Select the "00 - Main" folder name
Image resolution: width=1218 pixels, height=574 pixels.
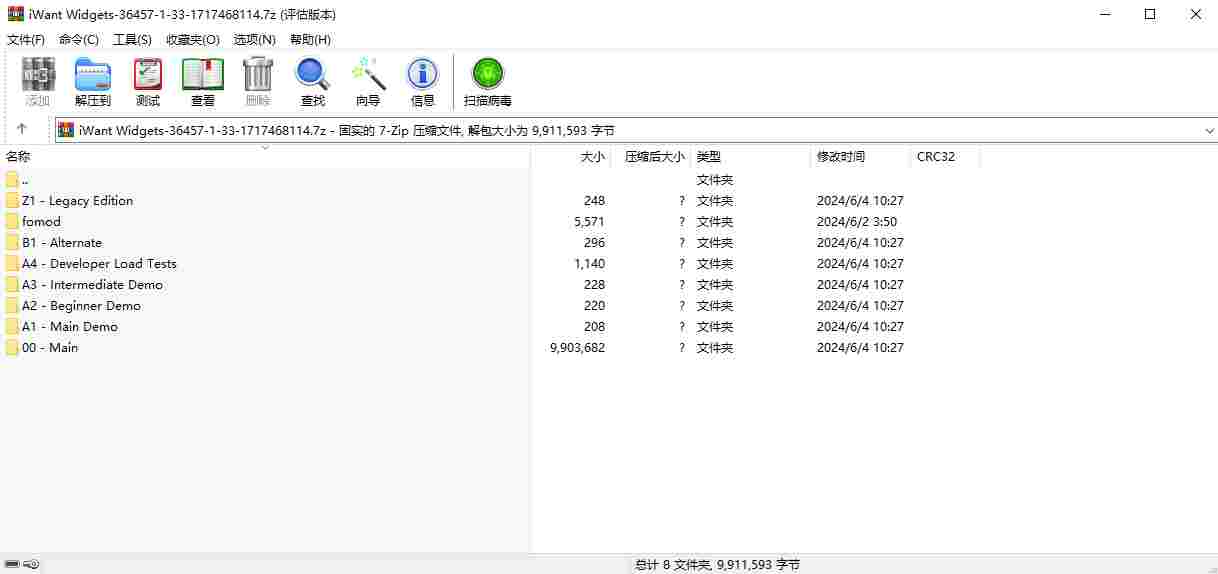pos(50,348)
